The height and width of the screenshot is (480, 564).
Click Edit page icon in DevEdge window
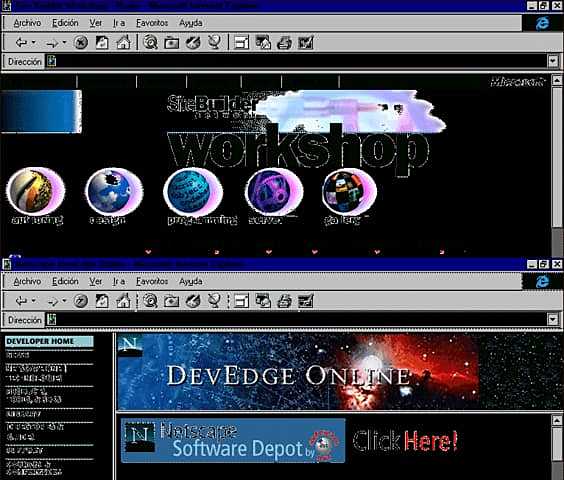[x=306, y=301]
